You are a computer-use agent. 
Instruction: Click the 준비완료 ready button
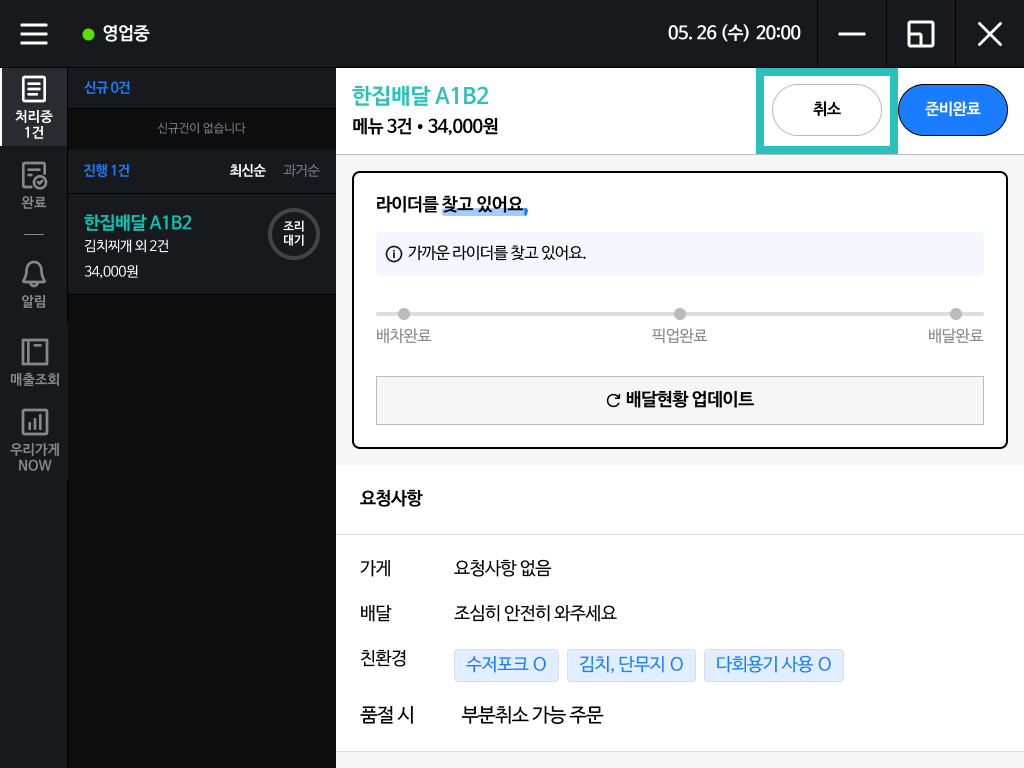point(953,110)
